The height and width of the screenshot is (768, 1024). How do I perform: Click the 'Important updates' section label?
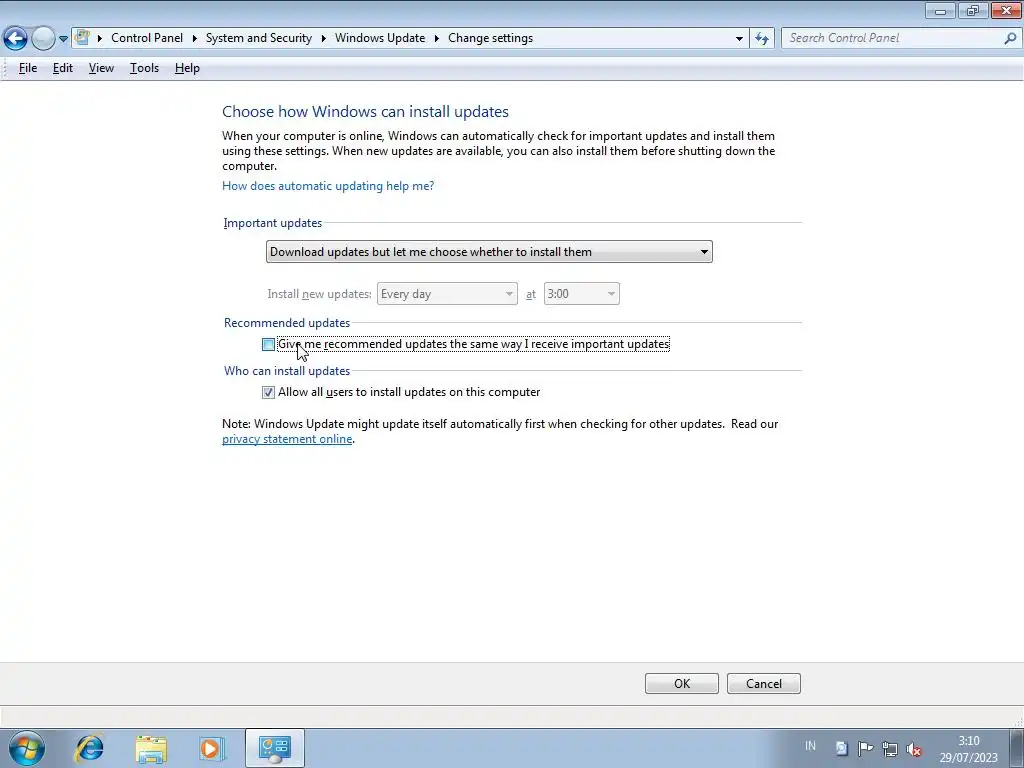pyautogui.click(x=272, y=223)
